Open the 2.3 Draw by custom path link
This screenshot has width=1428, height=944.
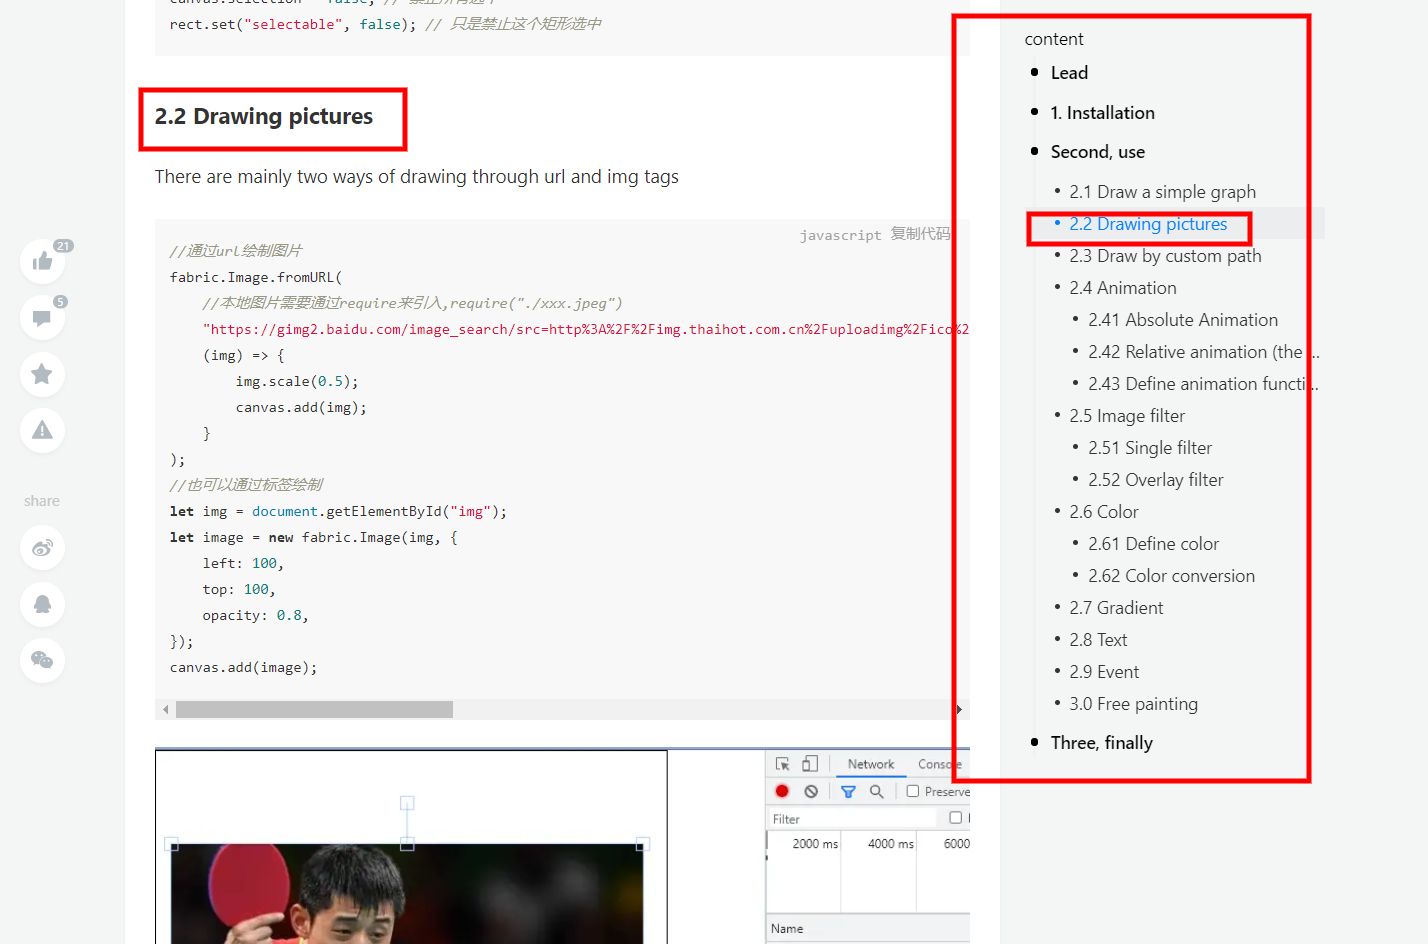coord(1165,255)
